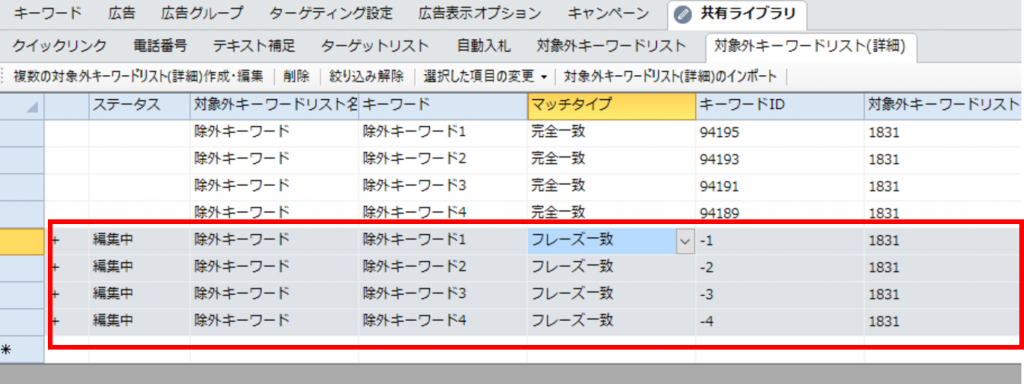Click the 完全一致 cell for ID 94191
1024x384 pixels.
click(x=611, y=186)
